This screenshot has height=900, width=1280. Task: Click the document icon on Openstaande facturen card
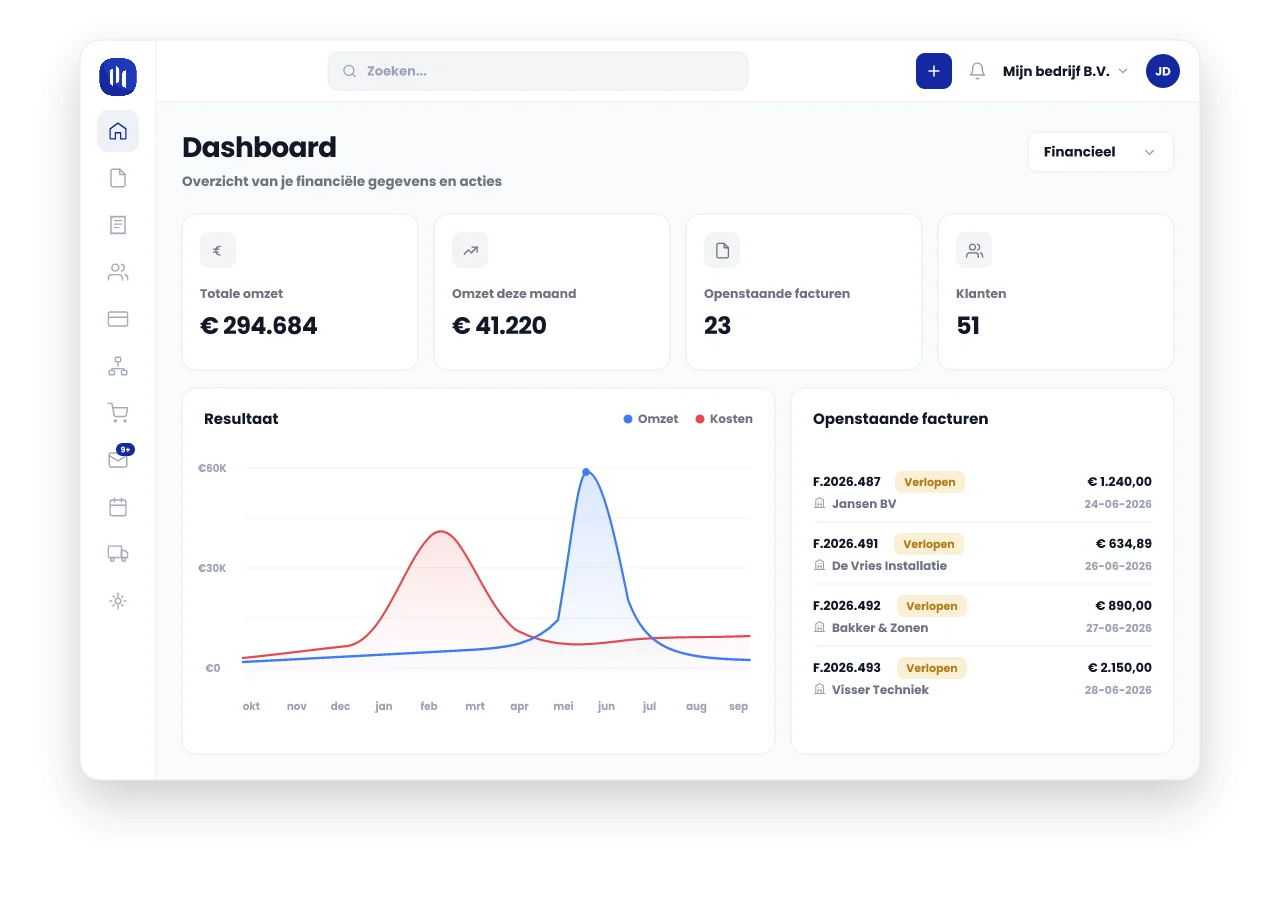722,250
